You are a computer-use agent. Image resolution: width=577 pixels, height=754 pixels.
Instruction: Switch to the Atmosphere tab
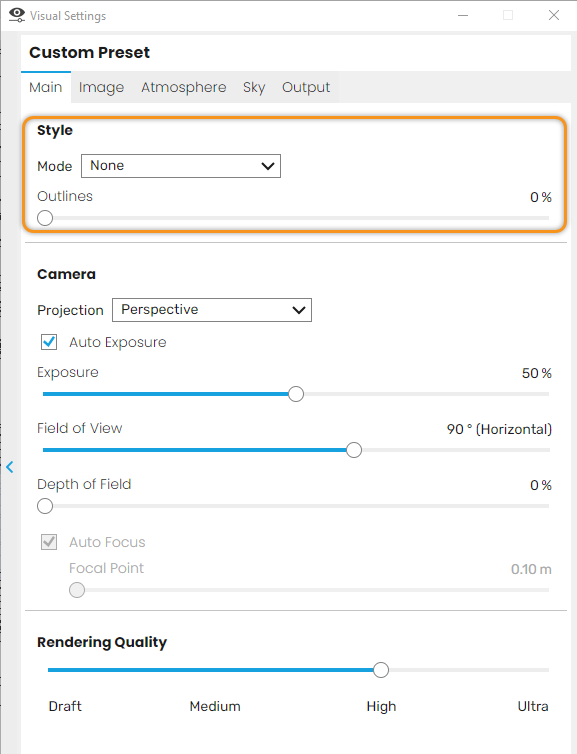click(x=184, y=88)
